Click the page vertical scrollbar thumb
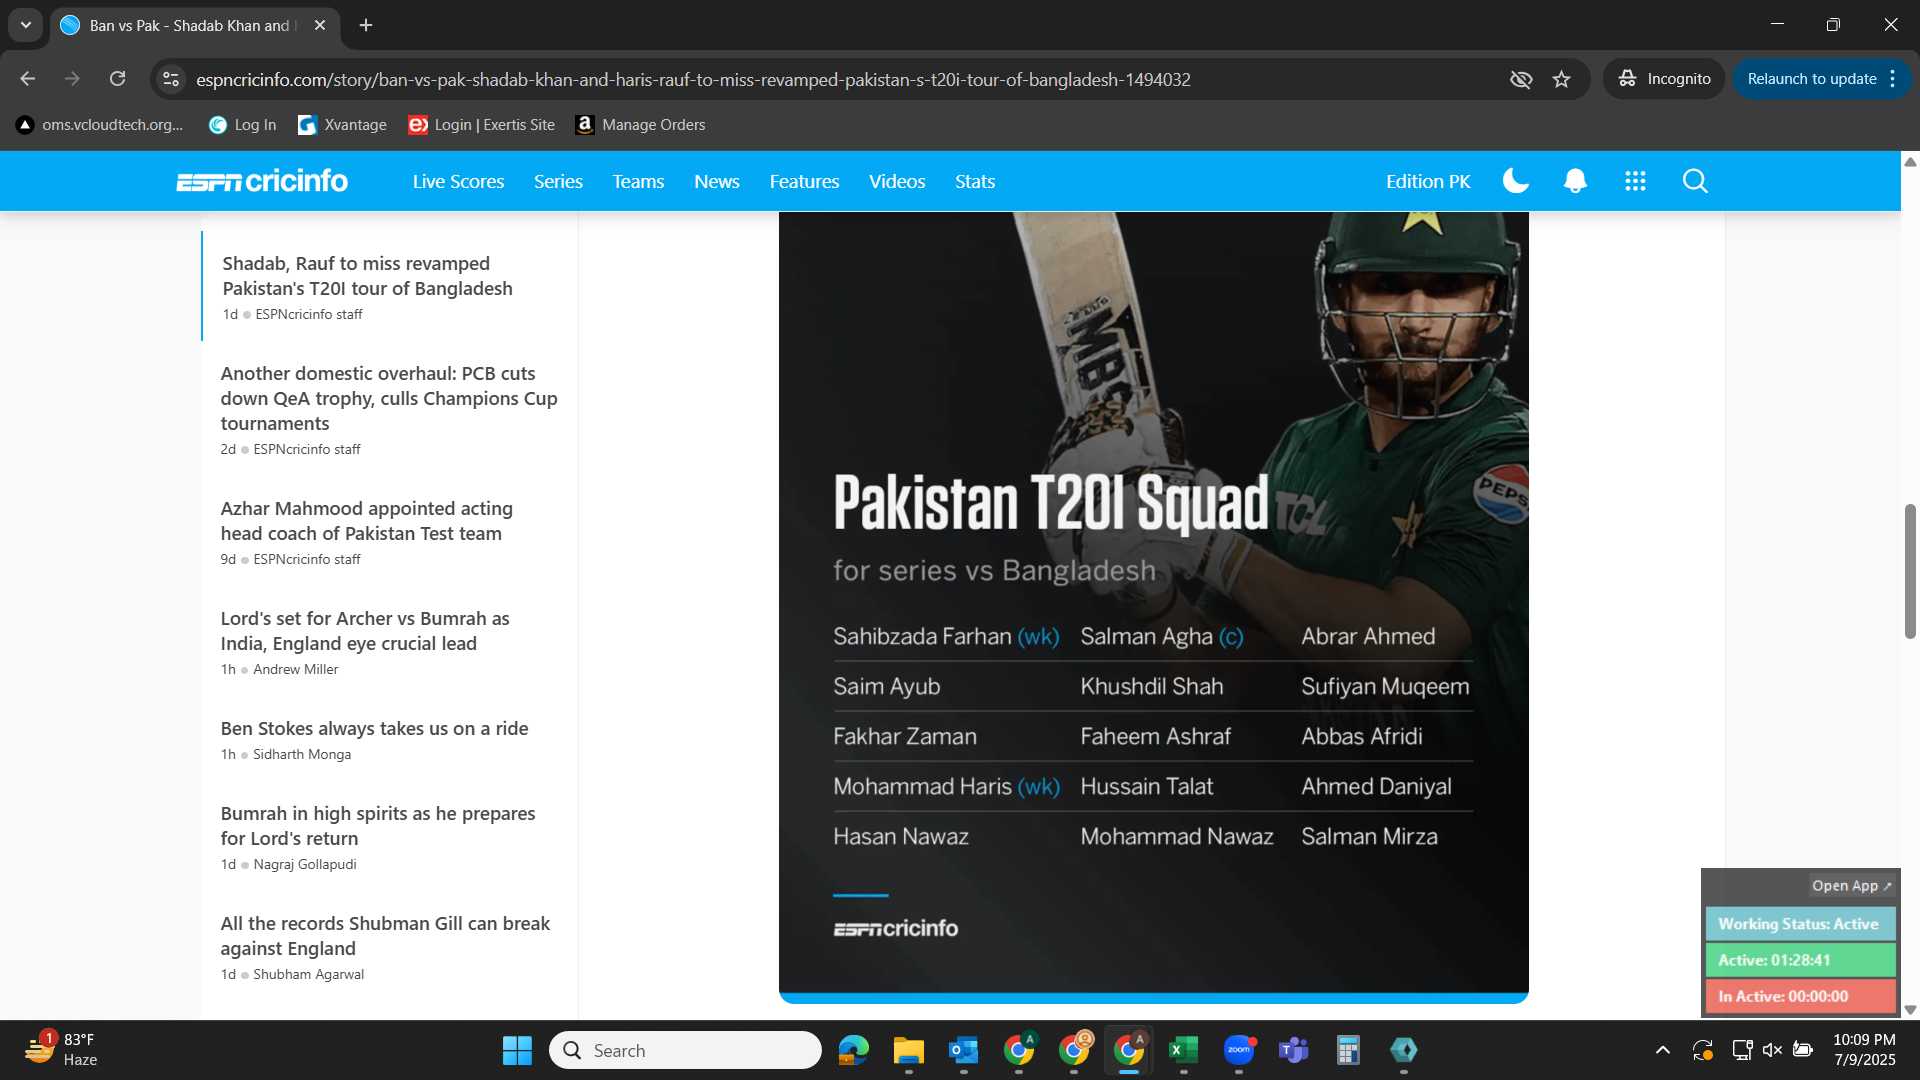Image resolution: width=1920 pixels, height=1080 pixels. coord(1909,571)
